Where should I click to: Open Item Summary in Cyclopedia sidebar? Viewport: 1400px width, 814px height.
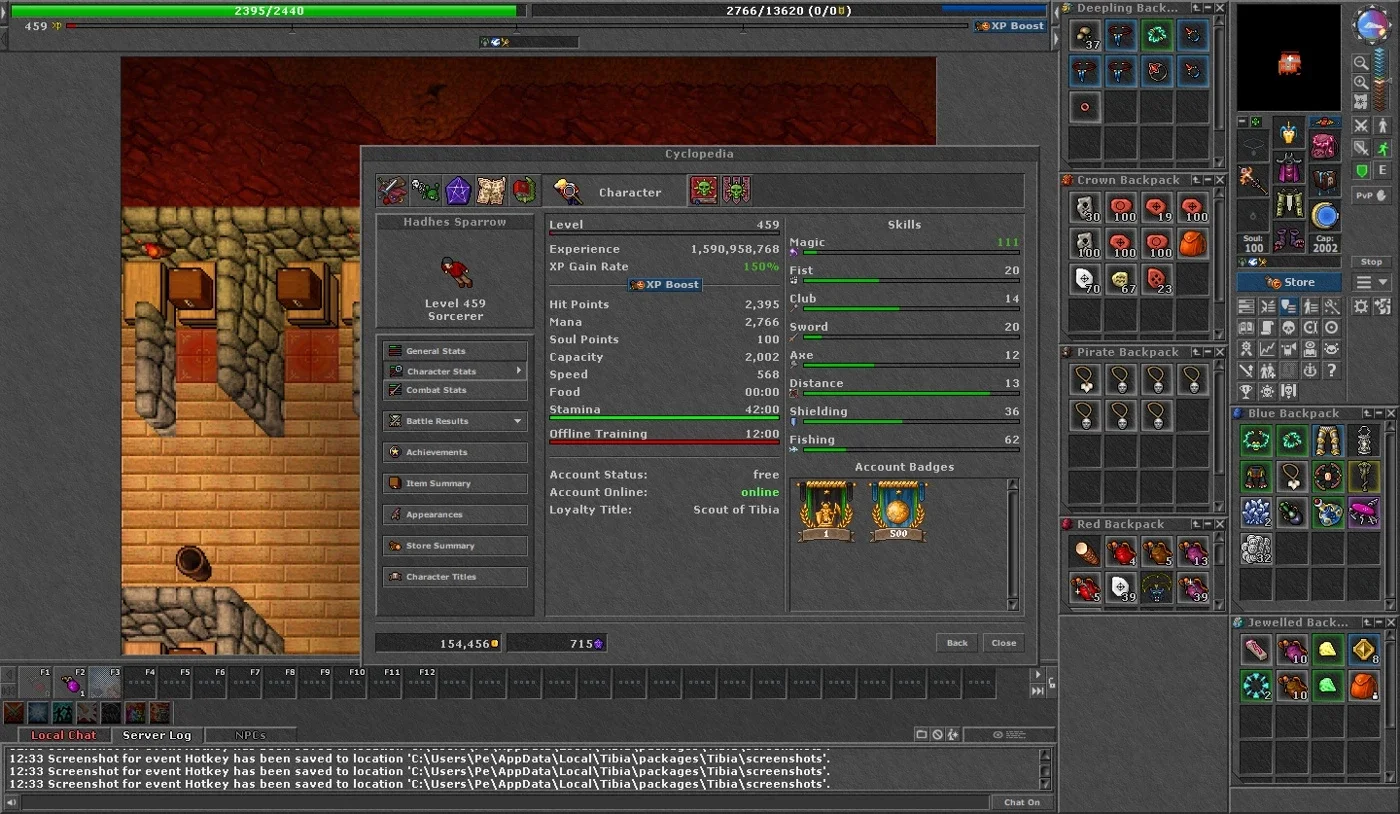(x=455, y=483)
